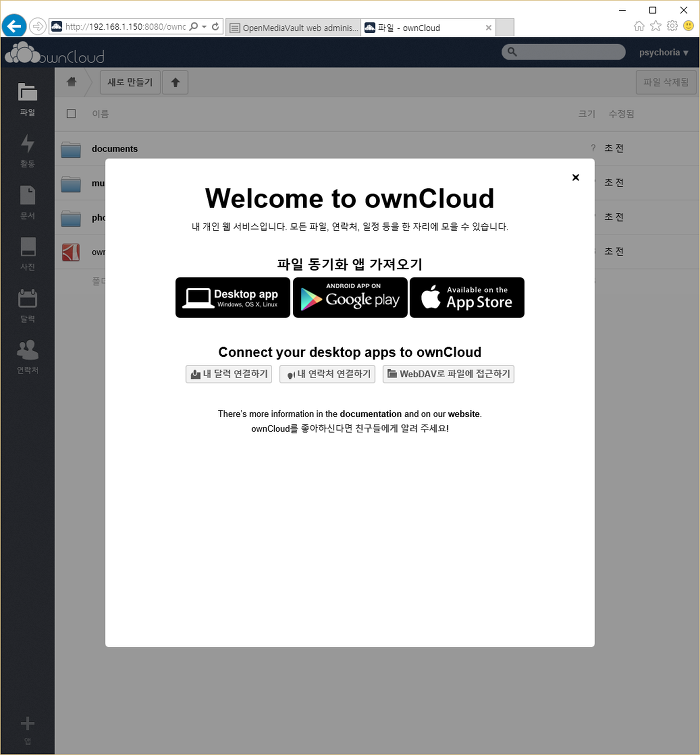Switch to OpenMediaVault web administration tab

293,27
